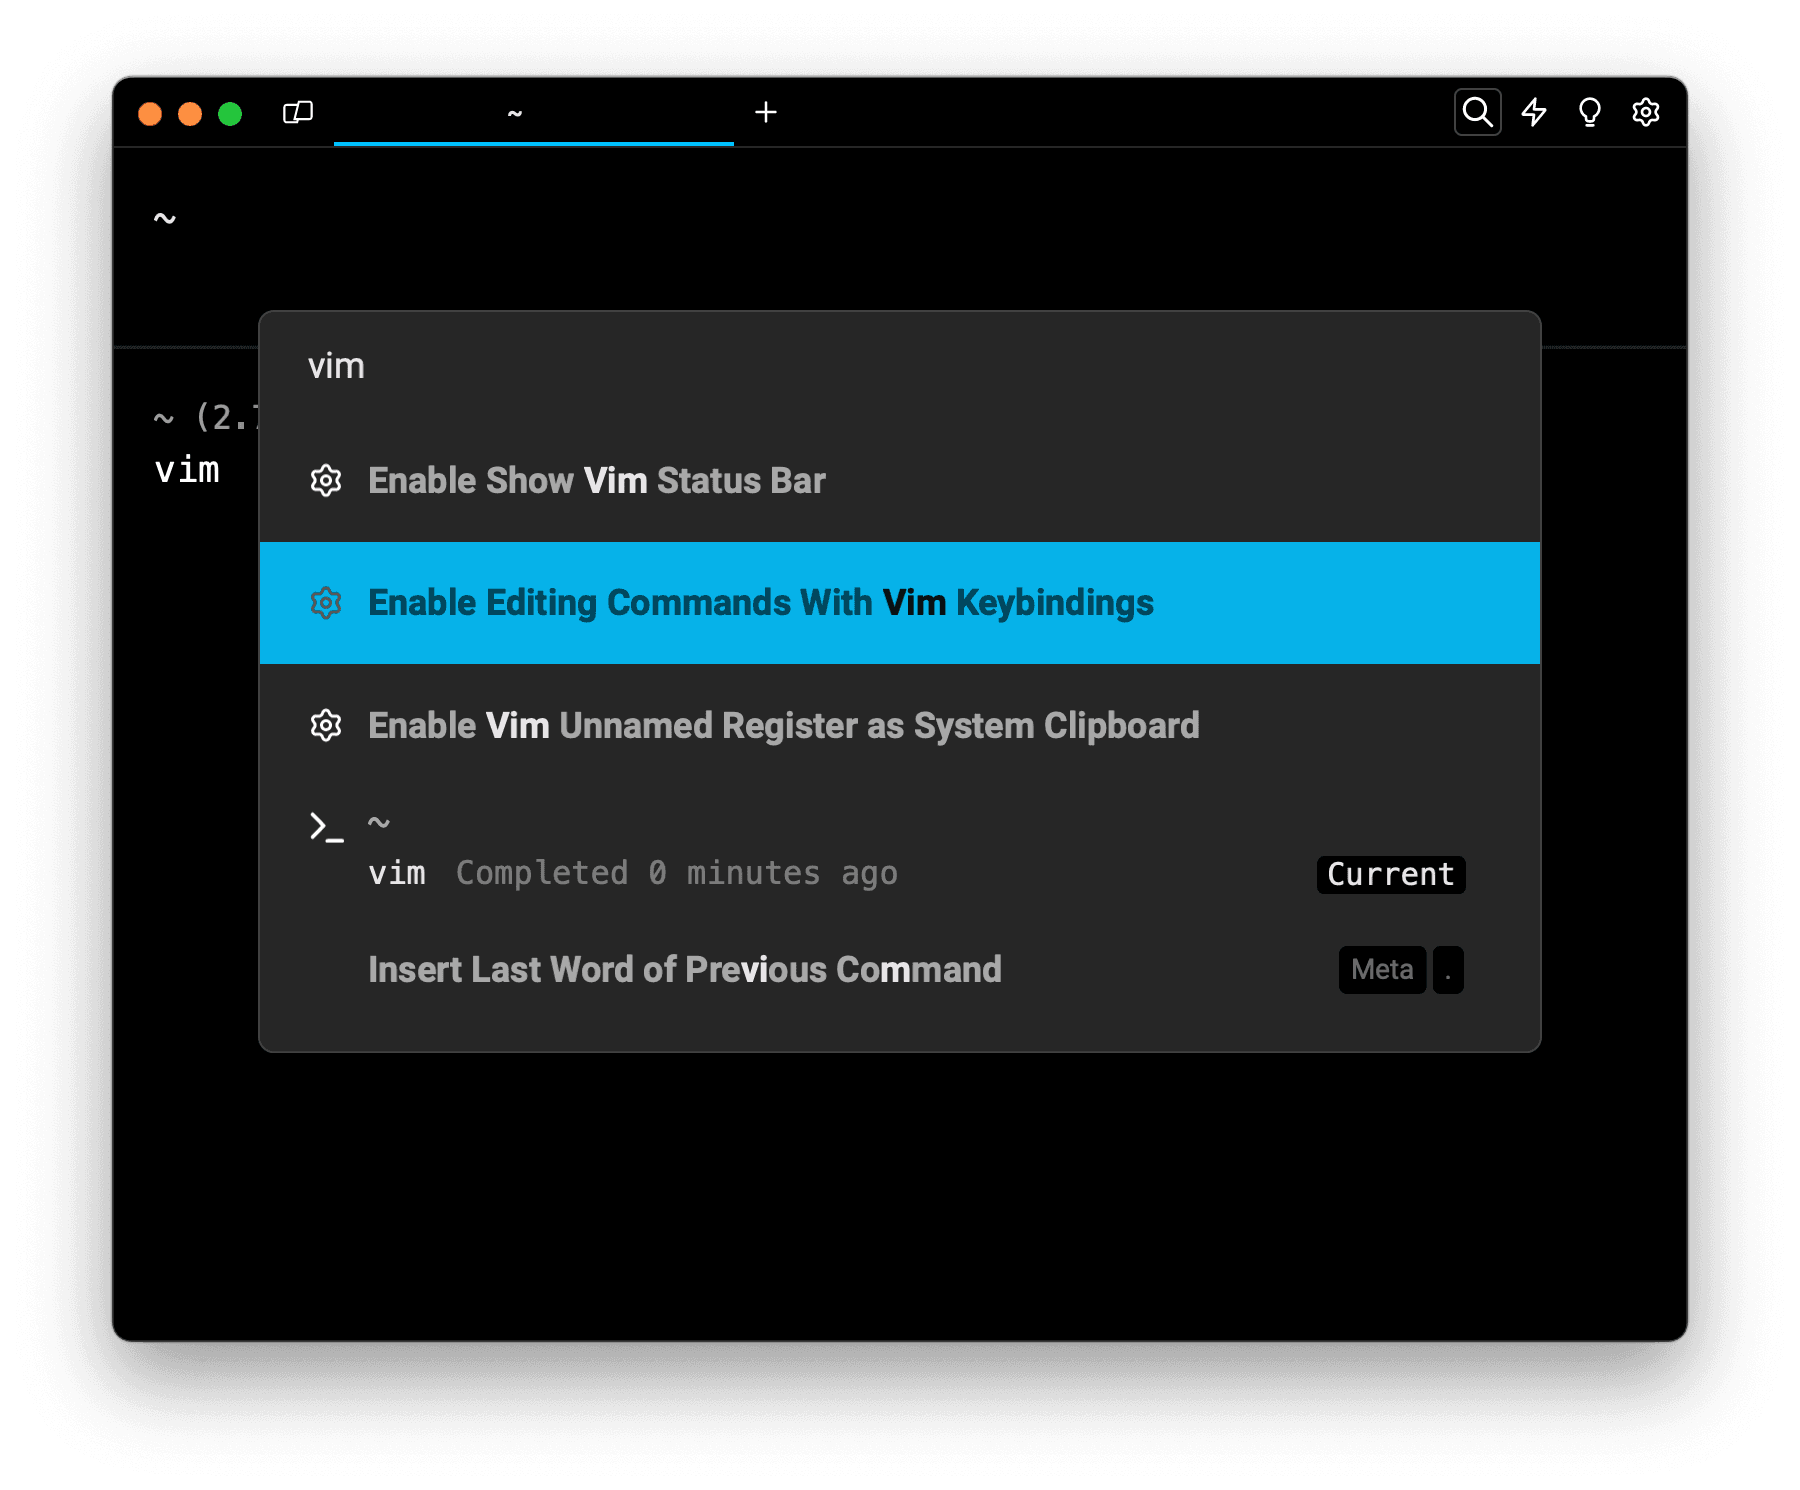This screenshot has height=1490, width=1800.
Task: Add a new tab with the plus icon
Action: point(765,112)
